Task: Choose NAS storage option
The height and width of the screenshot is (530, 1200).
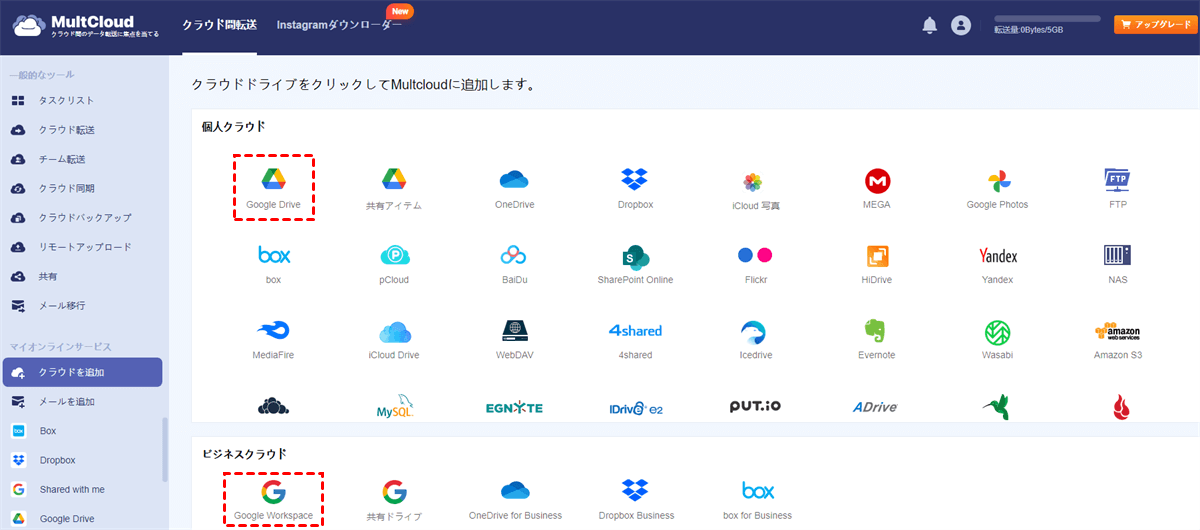Action: [x=1117, y=263]
